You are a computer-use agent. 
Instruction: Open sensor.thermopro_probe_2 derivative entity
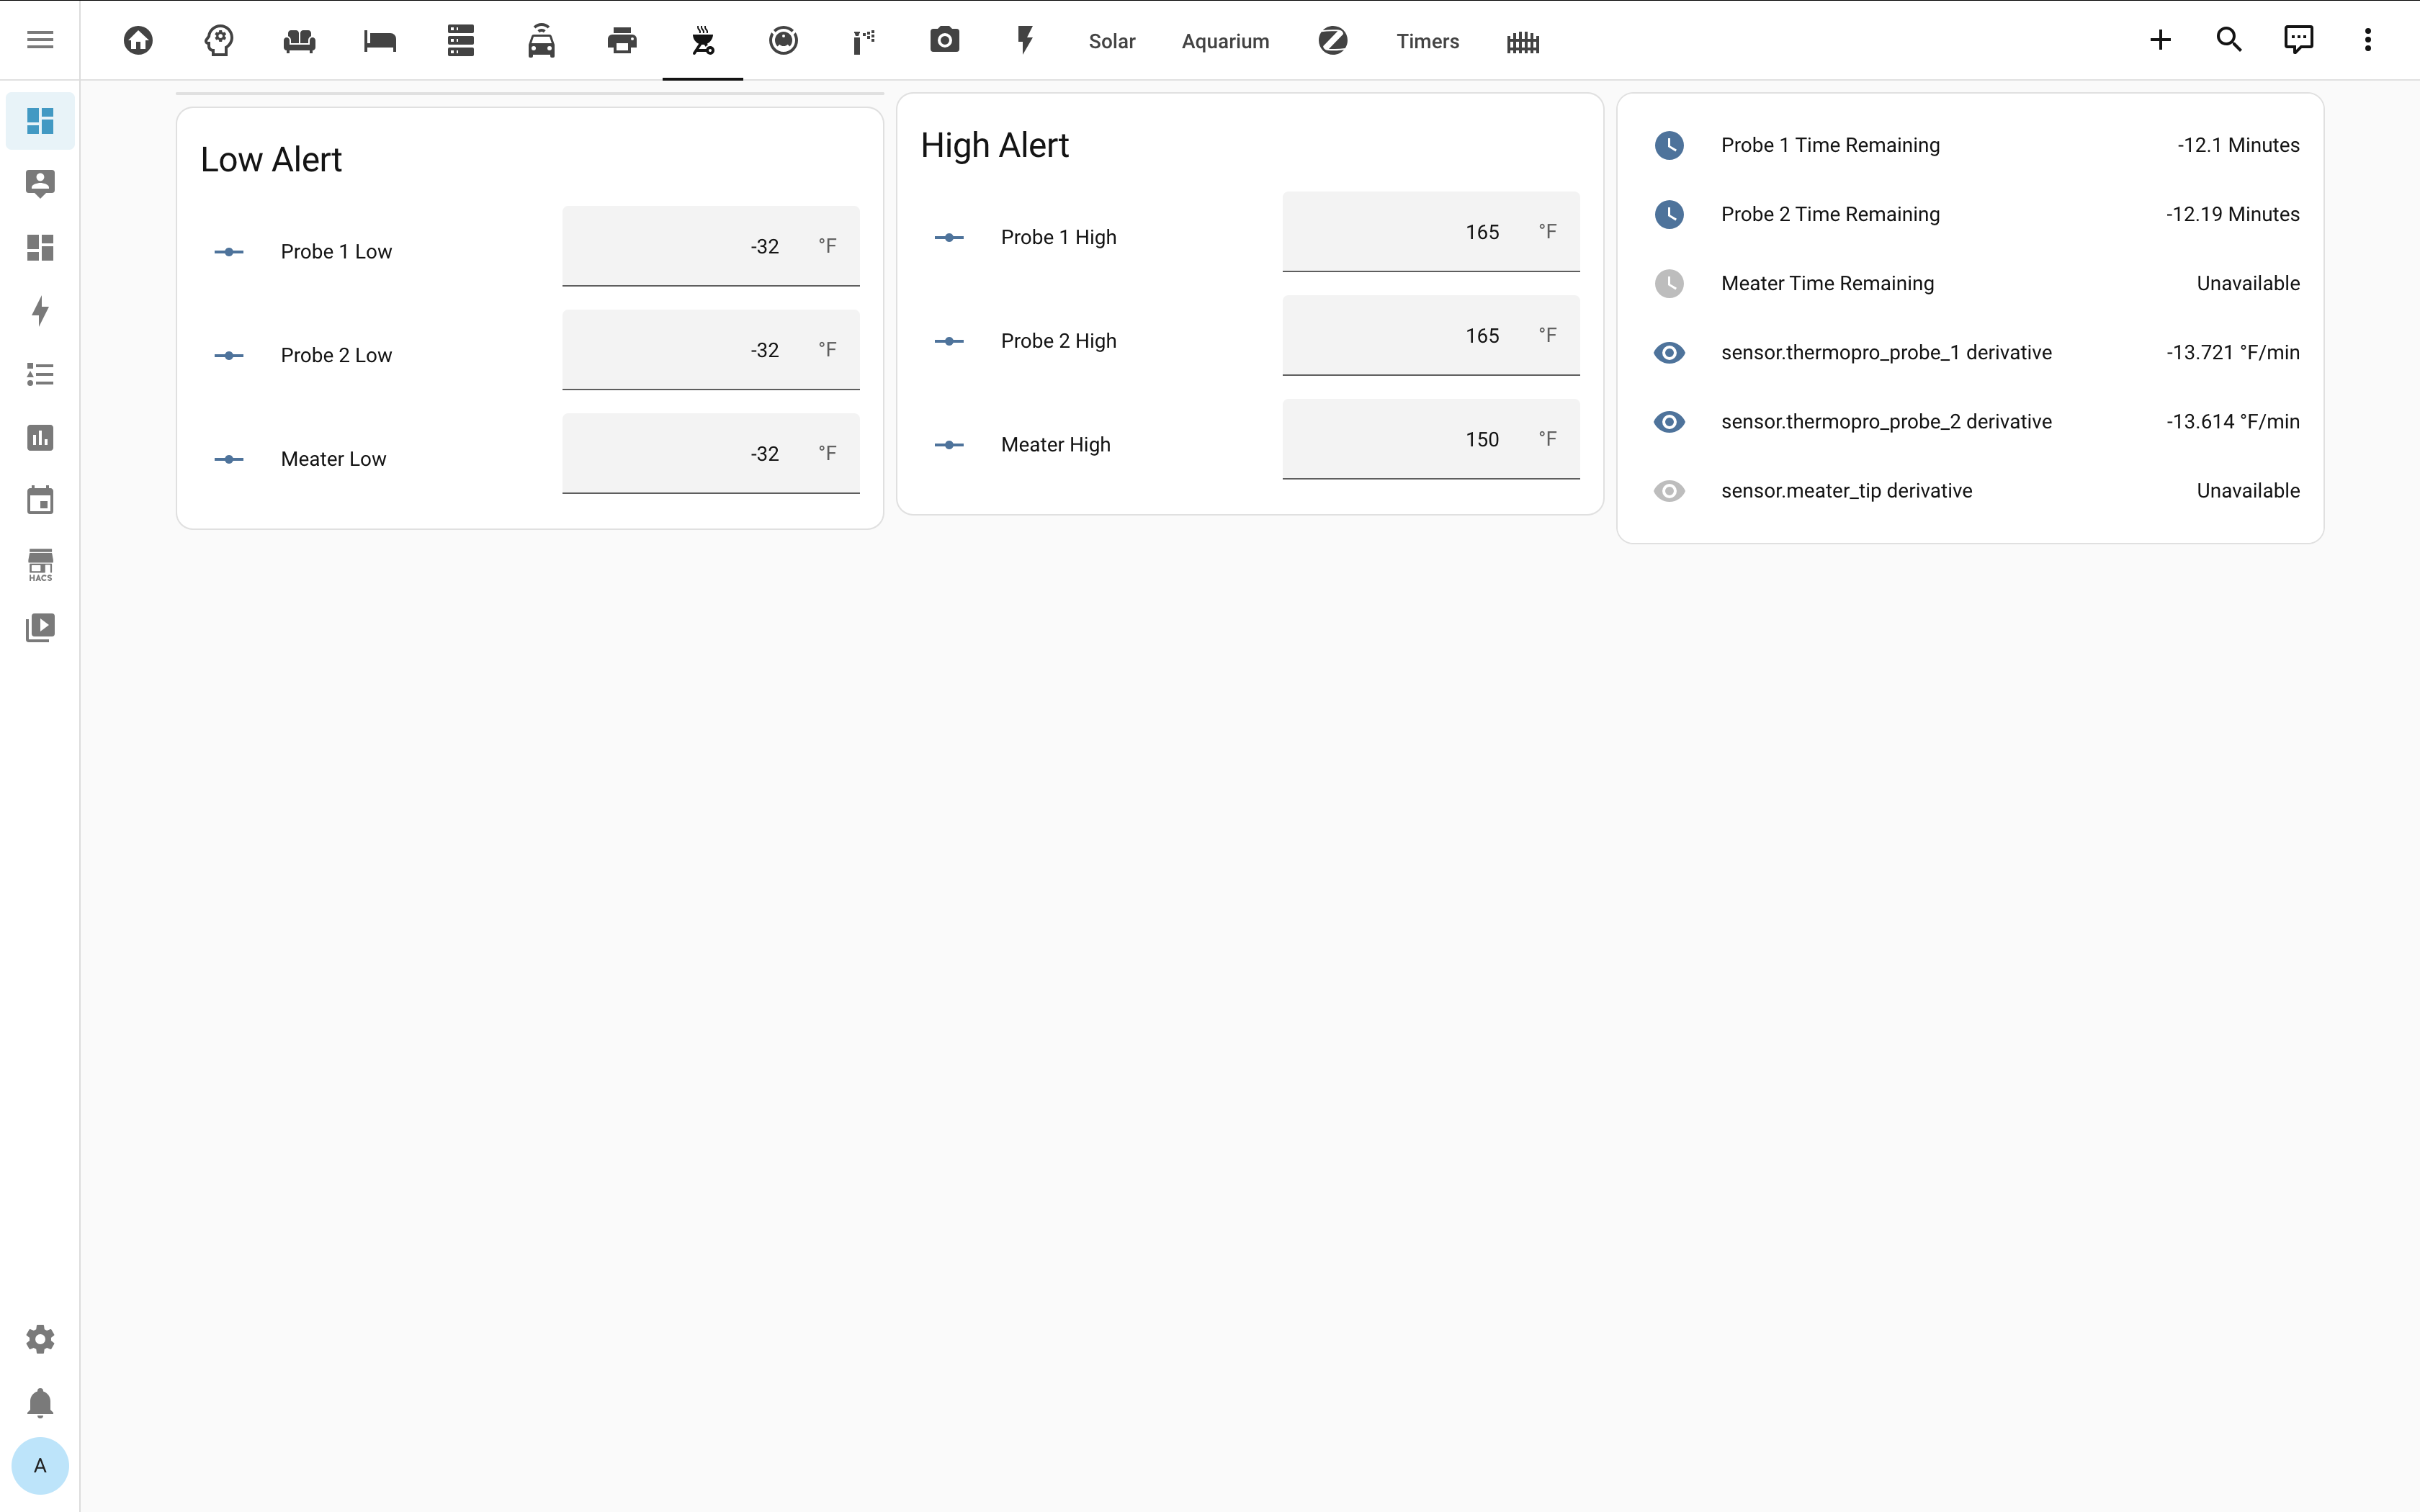click(1970, 421)
